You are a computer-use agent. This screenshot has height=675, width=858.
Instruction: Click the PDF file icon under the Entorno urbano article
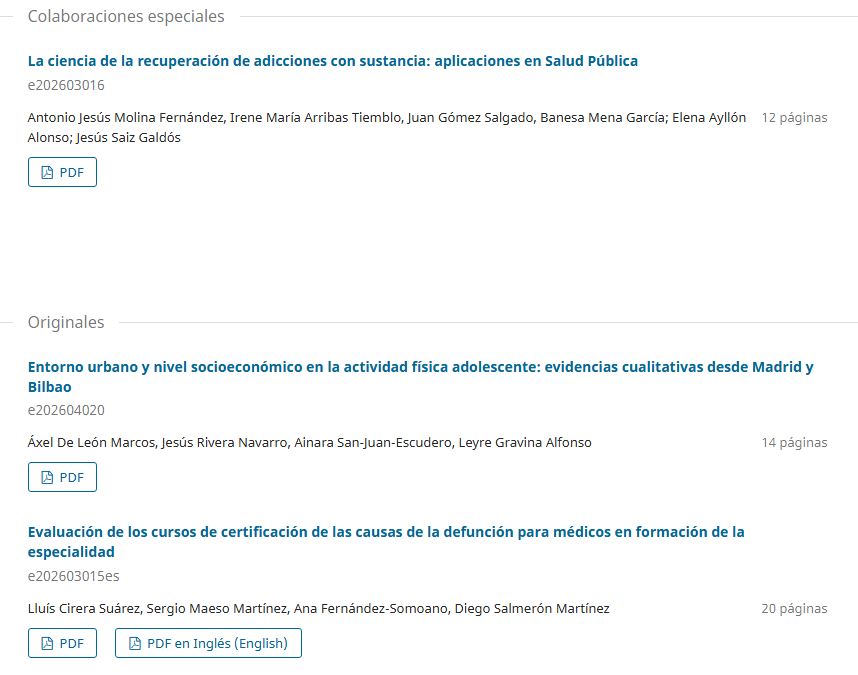(47, 478)
